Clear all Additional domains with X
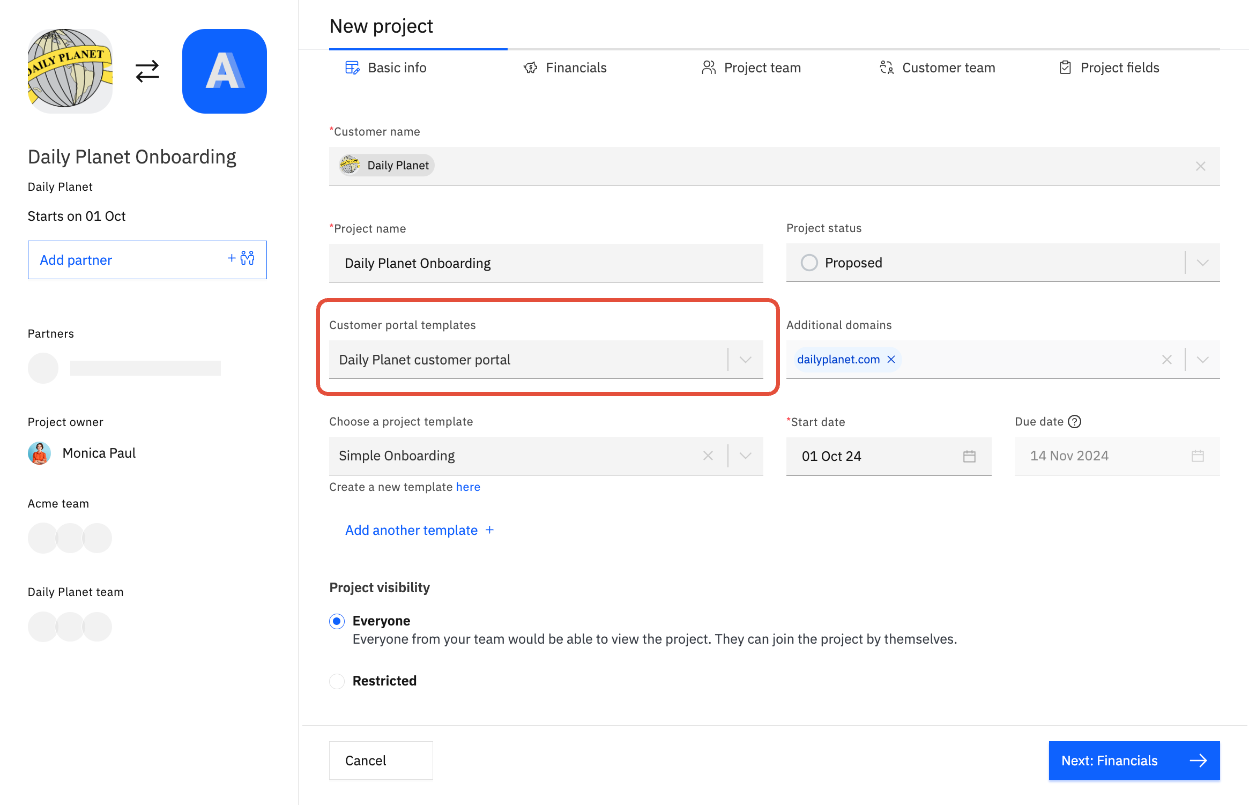The height and width of the screenshot is (805, 1249). pos(1166,360)
